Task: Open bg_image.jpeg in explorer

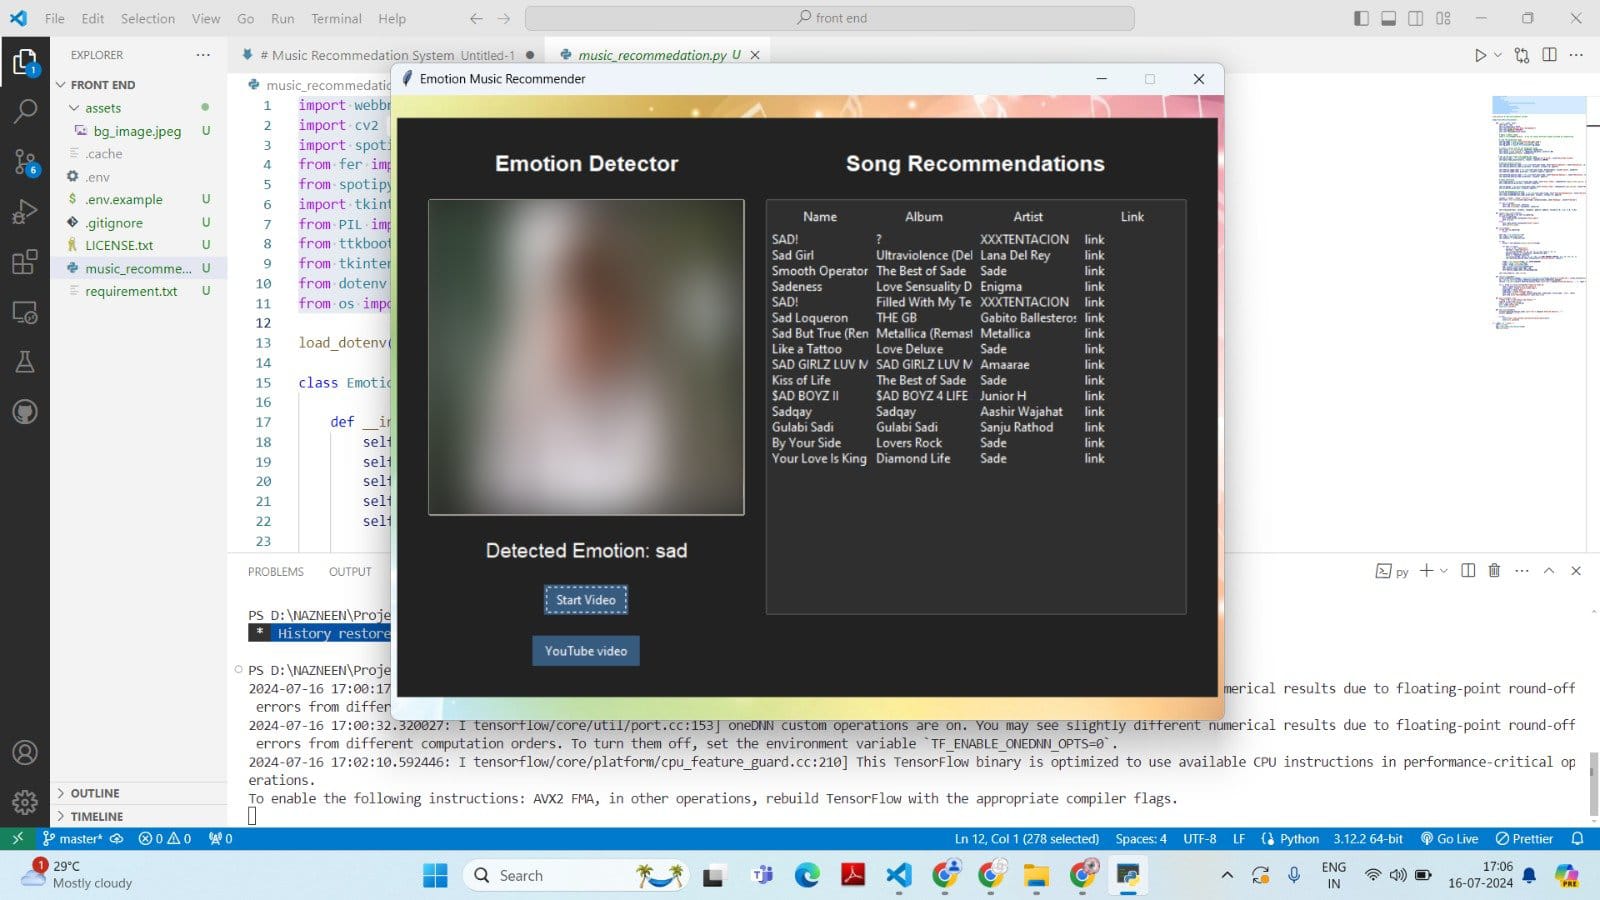Action: point(137,131)
